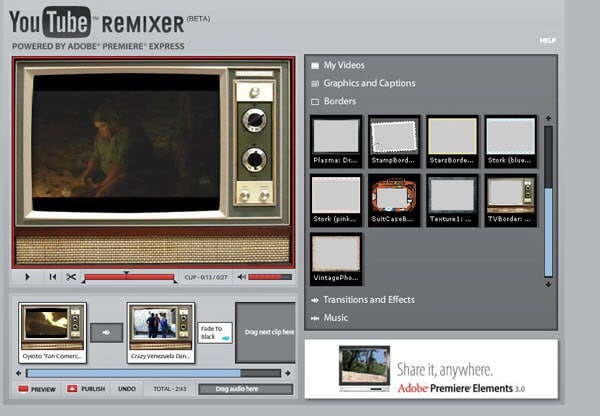Click transition slot between the two clips
Screen dimensions: 600x416
pos(106,333)
